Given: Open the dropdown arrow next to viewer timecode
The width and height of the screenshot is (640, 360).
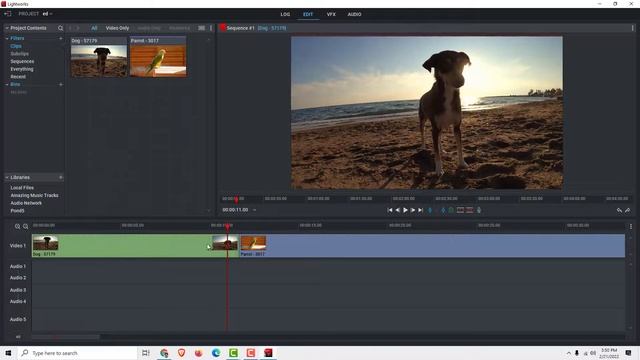Looking at the screenshot, I should (x=255, y=210).
